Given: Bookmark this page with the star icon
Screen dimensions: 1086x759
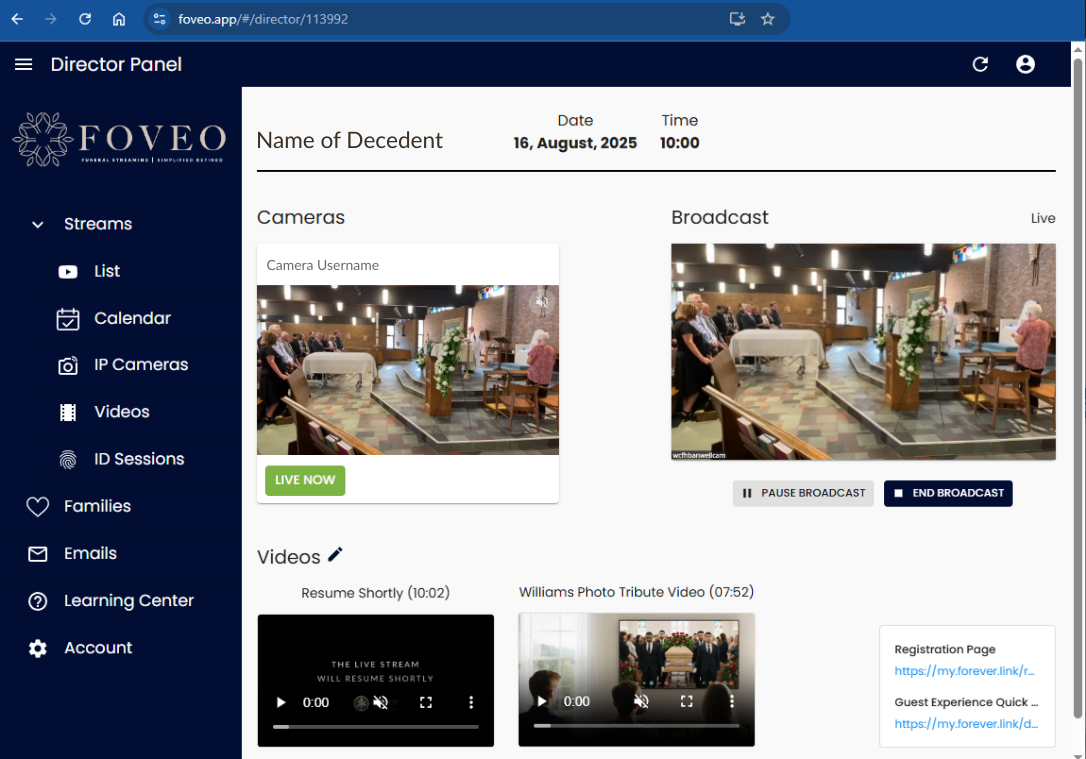Looking at the screenshot, I should [x=767, y=19].
